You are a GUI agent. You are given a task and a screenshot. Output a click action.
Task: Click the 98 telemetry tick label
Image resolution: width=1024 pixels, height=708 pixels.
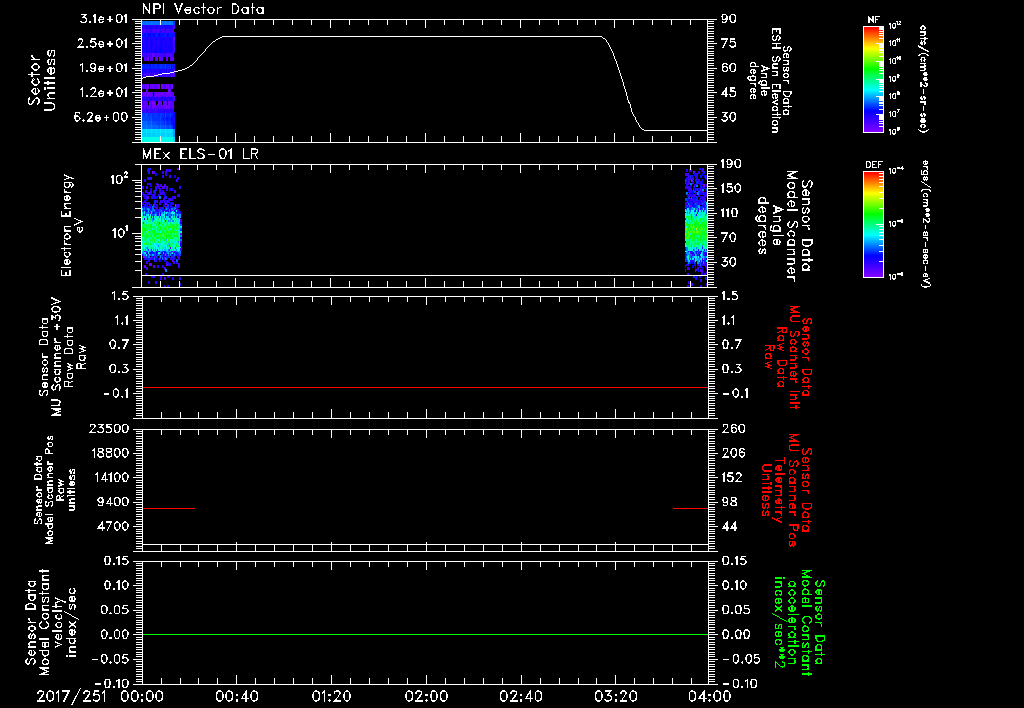(x=729, y=502)
